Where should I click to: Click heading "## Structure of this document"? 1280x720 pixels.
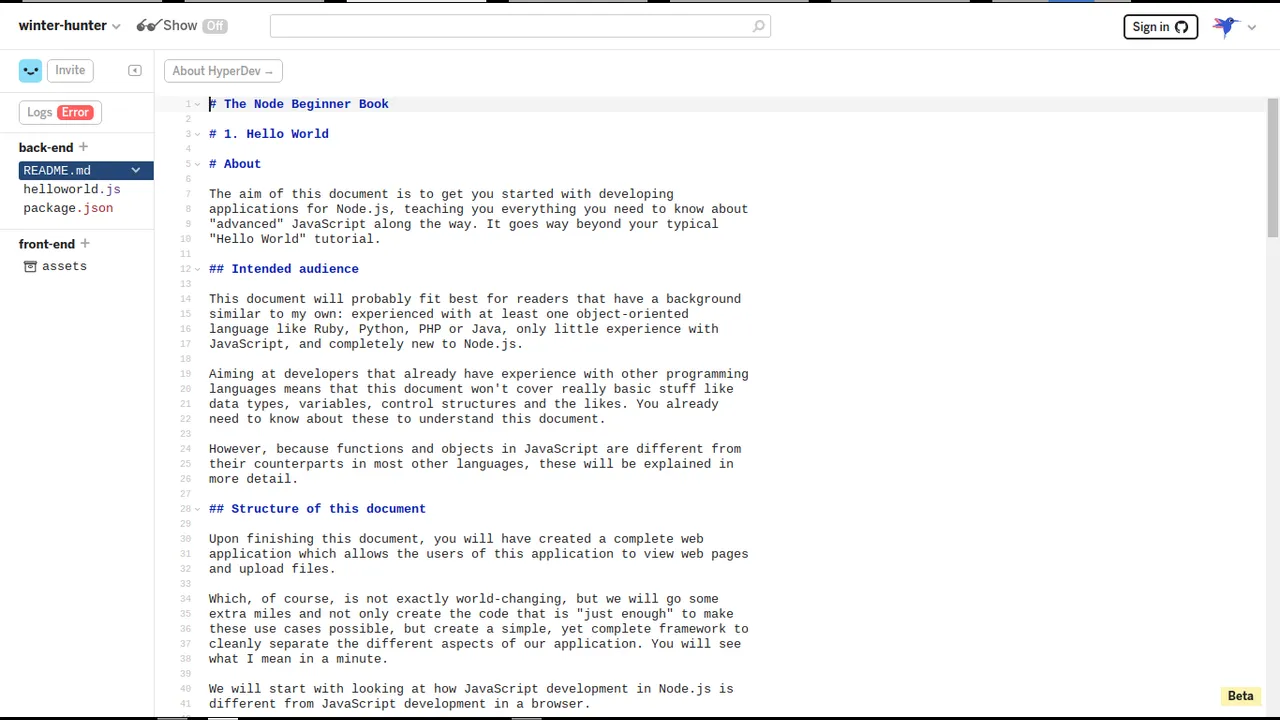click(x=317, y=509)
